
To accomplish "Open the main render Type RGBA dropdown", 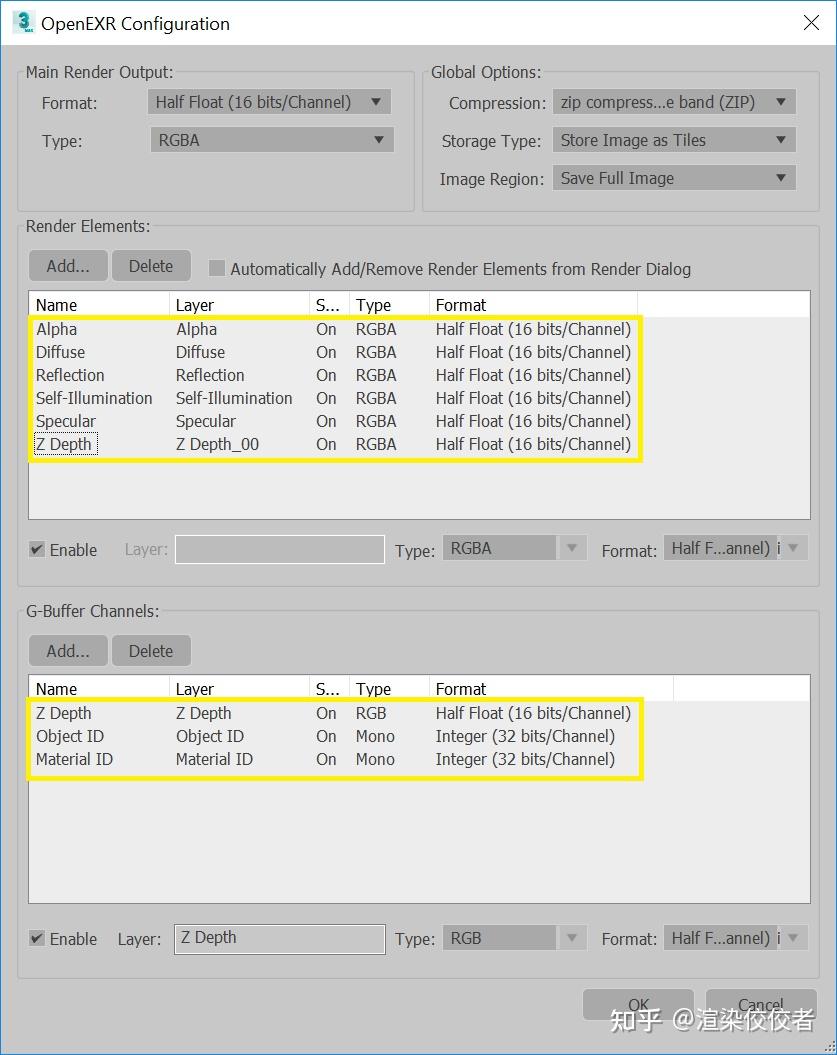I will (x=272, y=140).
